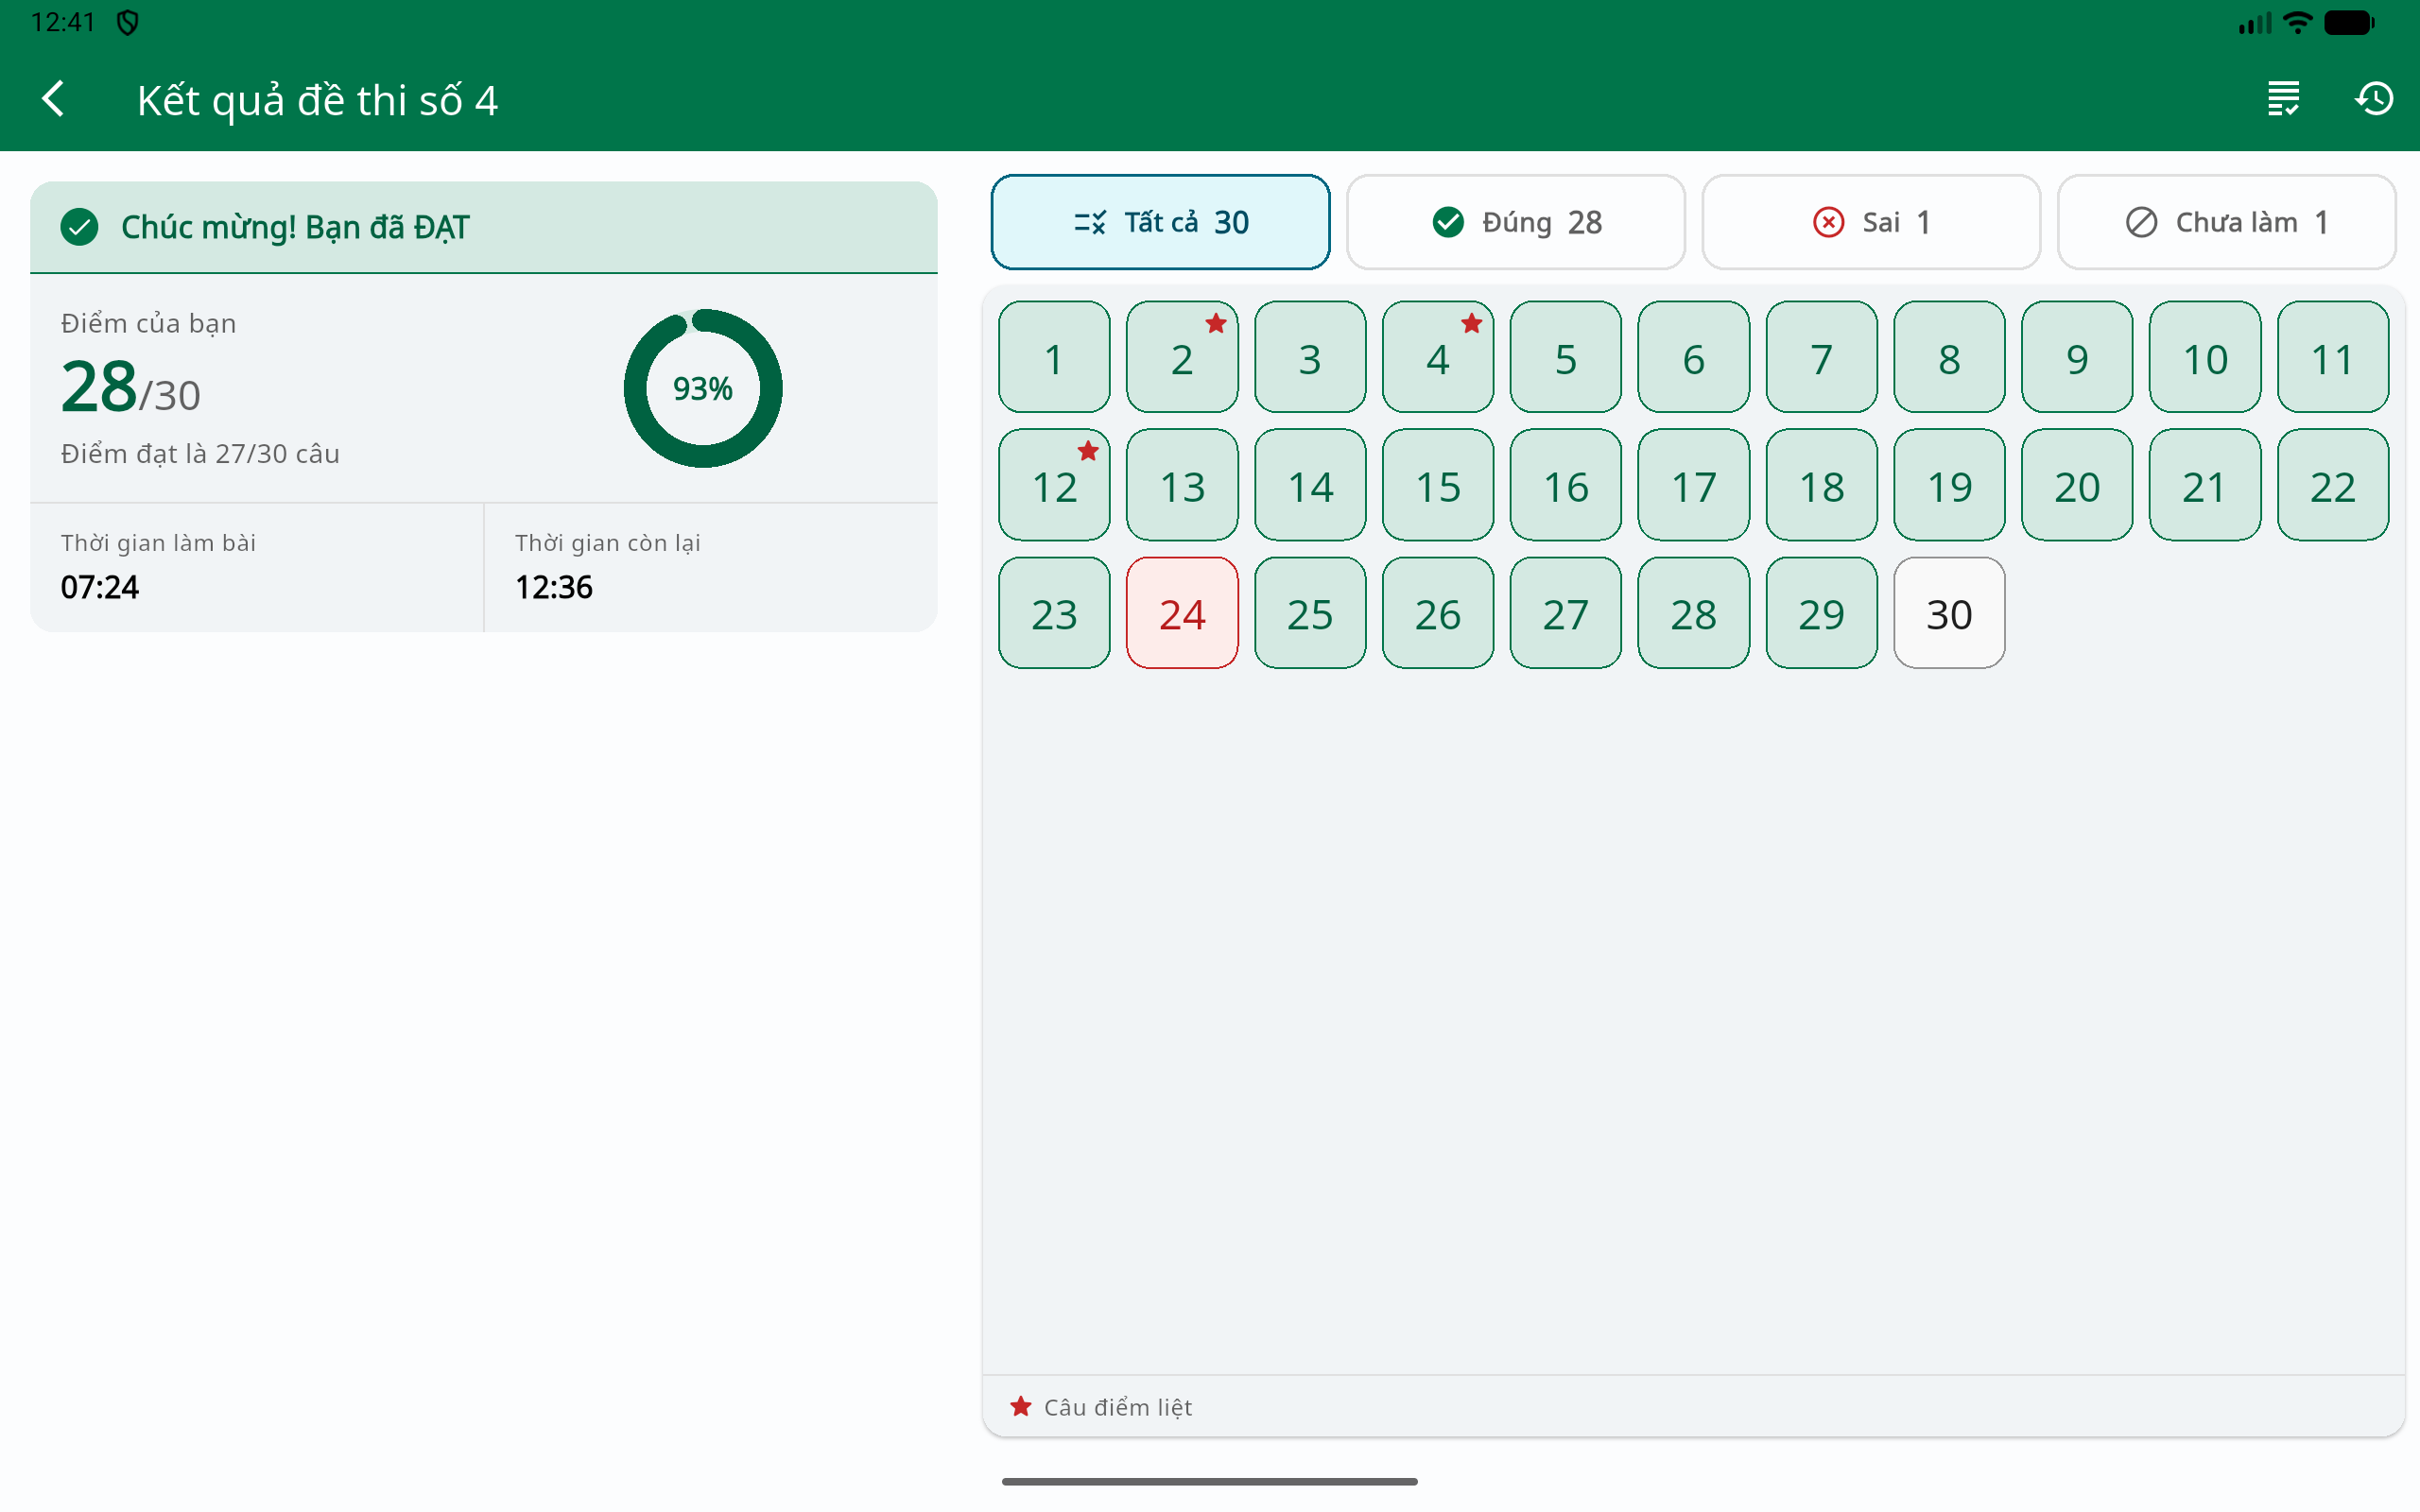
Task: Open question 19 tile
Action: point(1949,485)
